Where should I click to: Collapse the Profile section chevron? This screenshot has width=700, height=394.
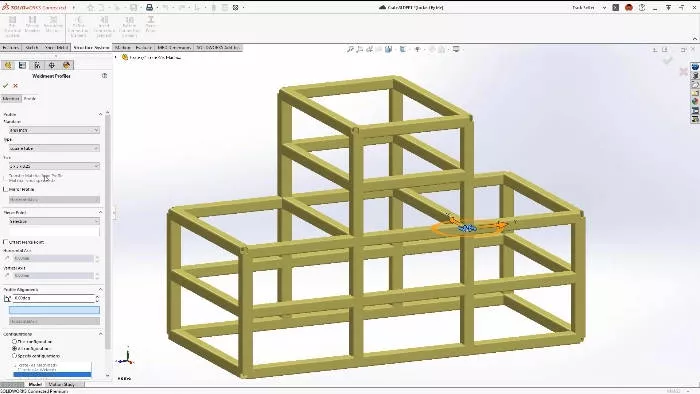[x=100, y=114]
